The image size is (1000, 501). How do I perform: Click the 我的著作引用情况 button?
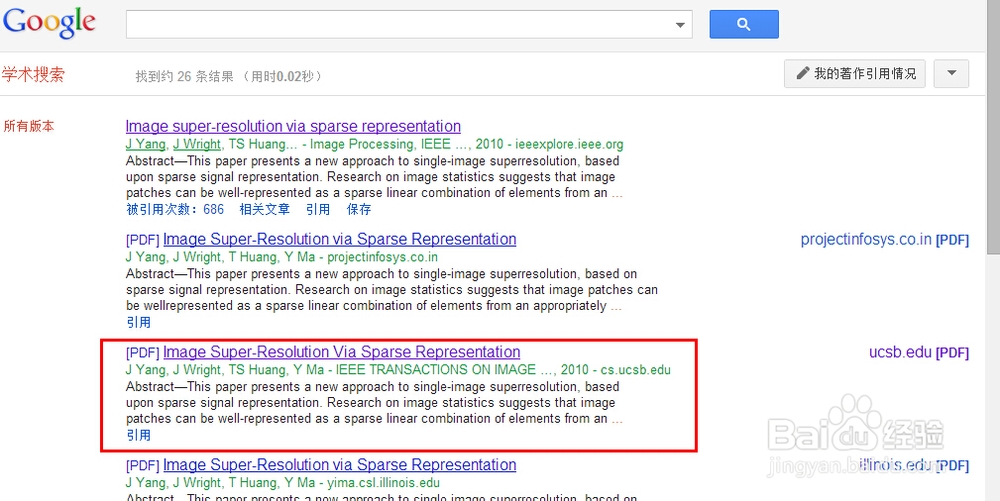(855, 74)
